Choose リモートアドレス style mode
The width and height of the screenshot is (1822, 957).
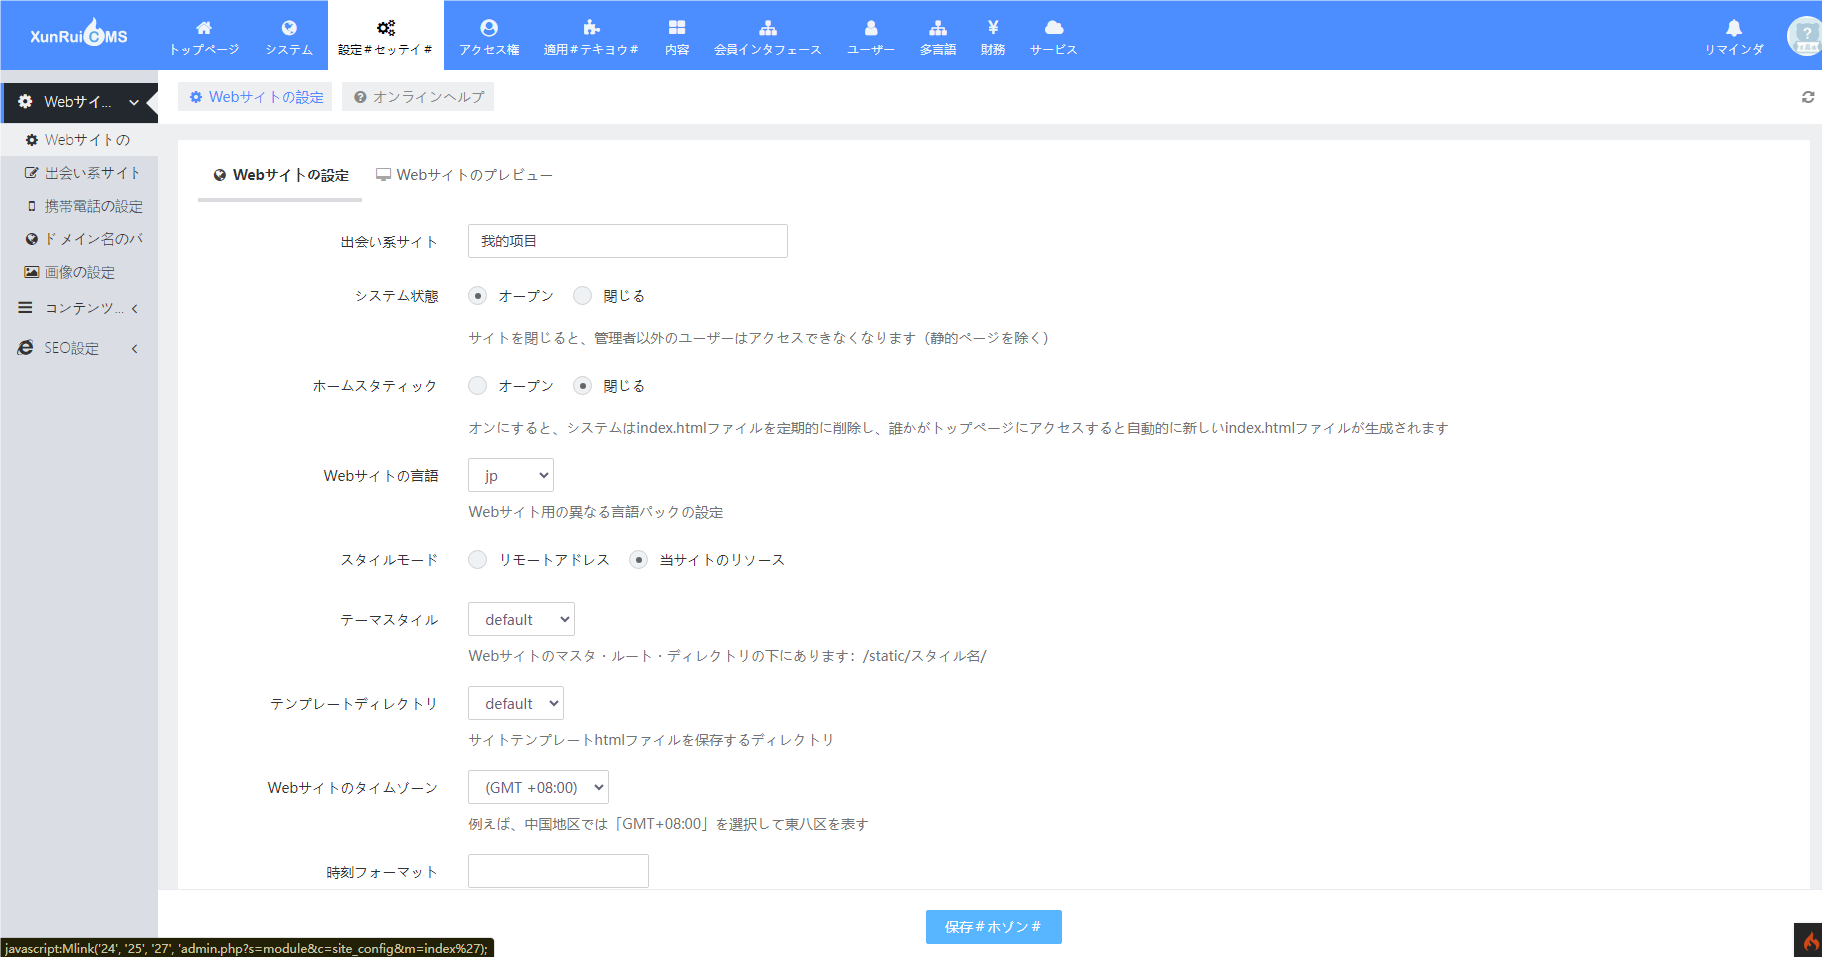coord(478,560)
